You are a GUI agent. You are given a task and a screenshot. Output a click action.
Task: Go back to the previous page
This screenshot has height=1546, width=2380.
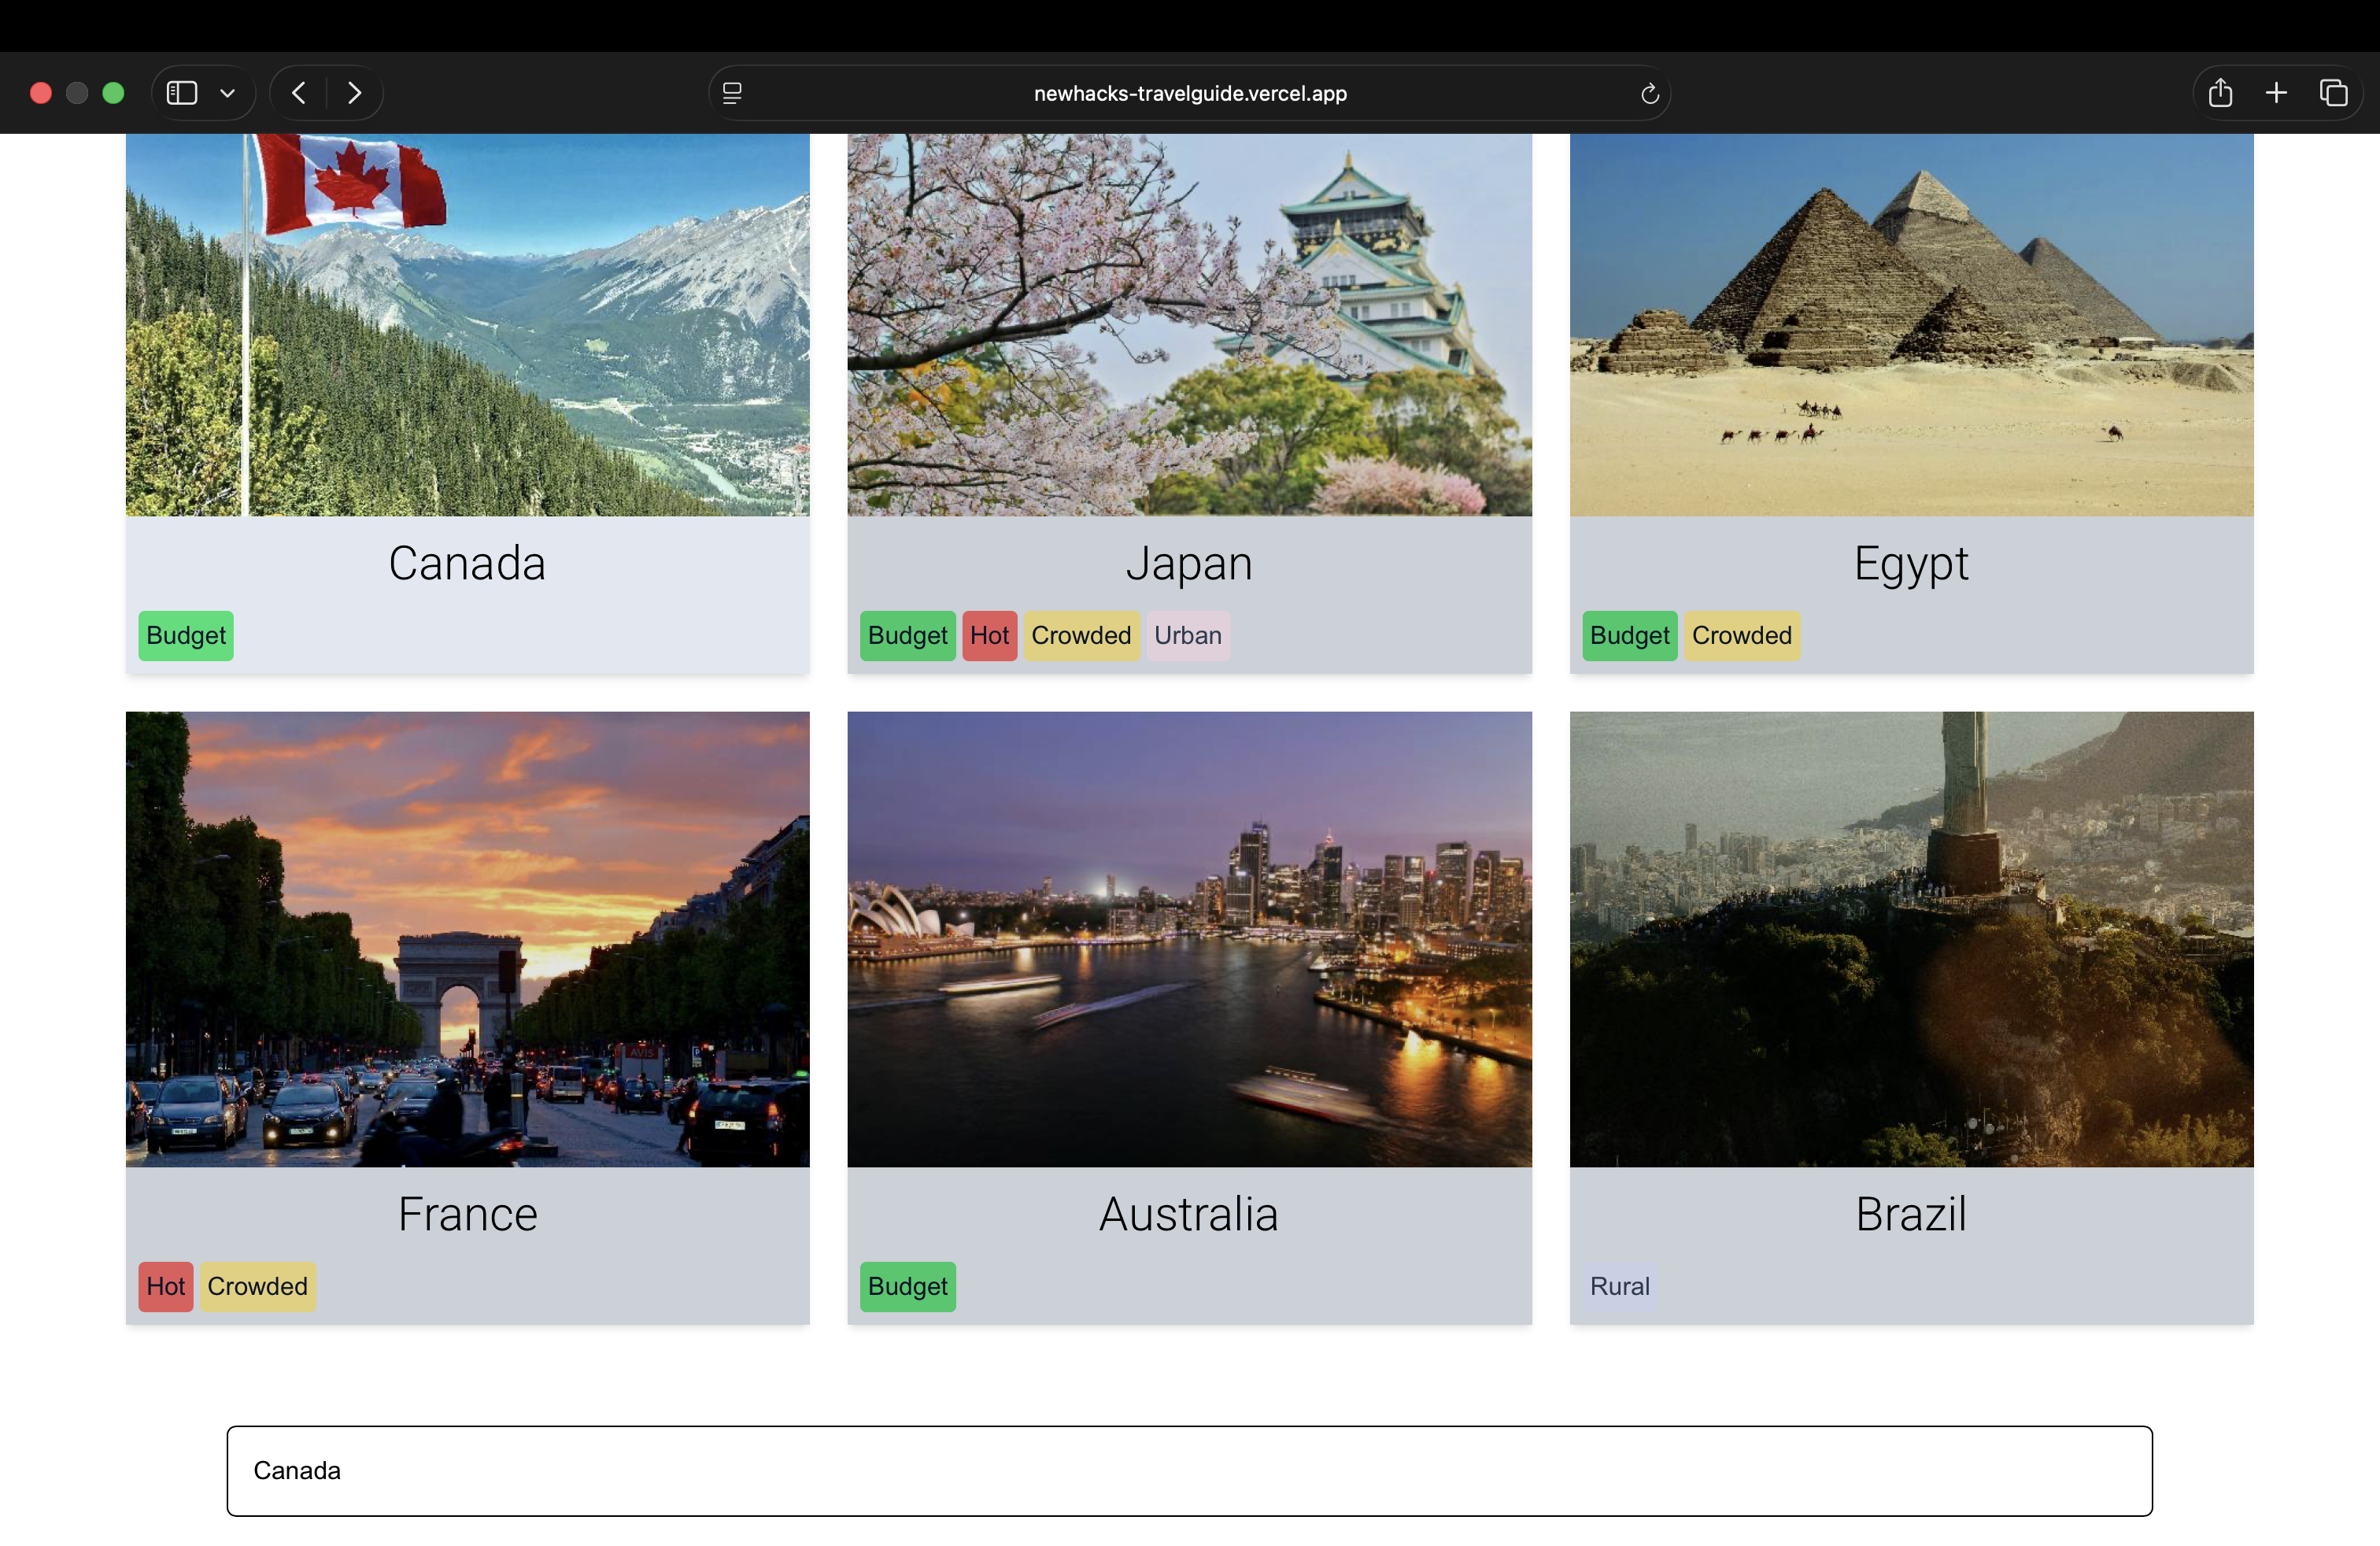click(x=298, y=93)
